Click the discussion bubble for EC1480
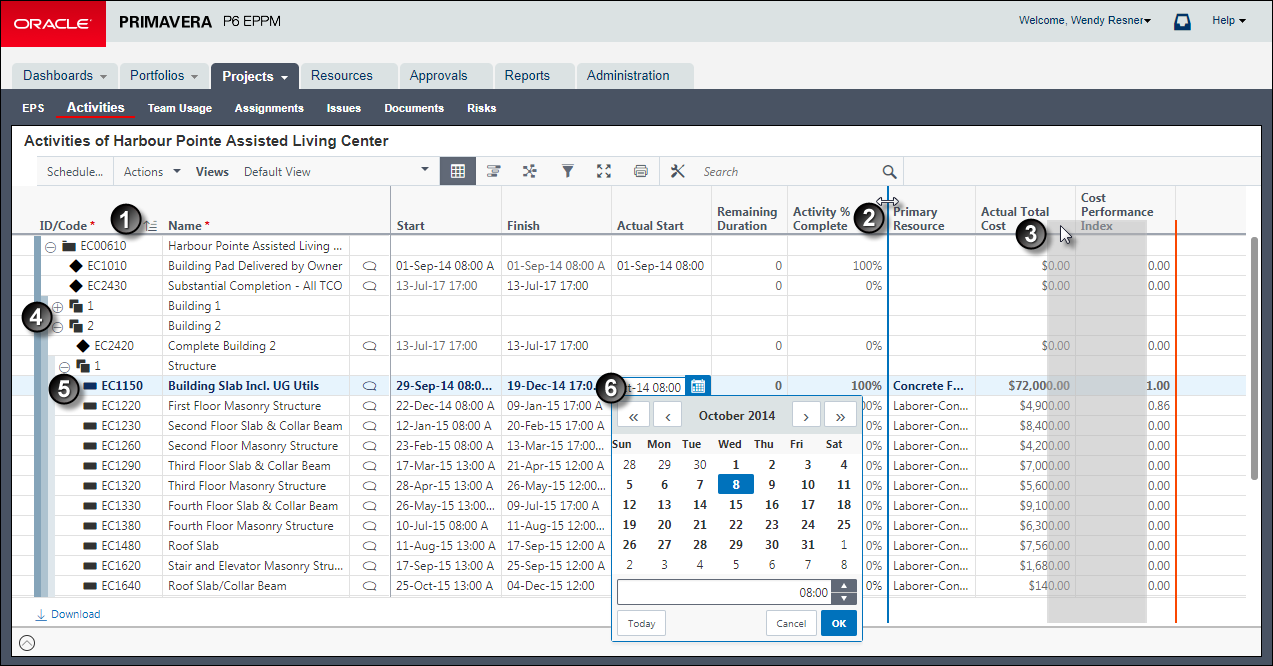 pos(369,546)
